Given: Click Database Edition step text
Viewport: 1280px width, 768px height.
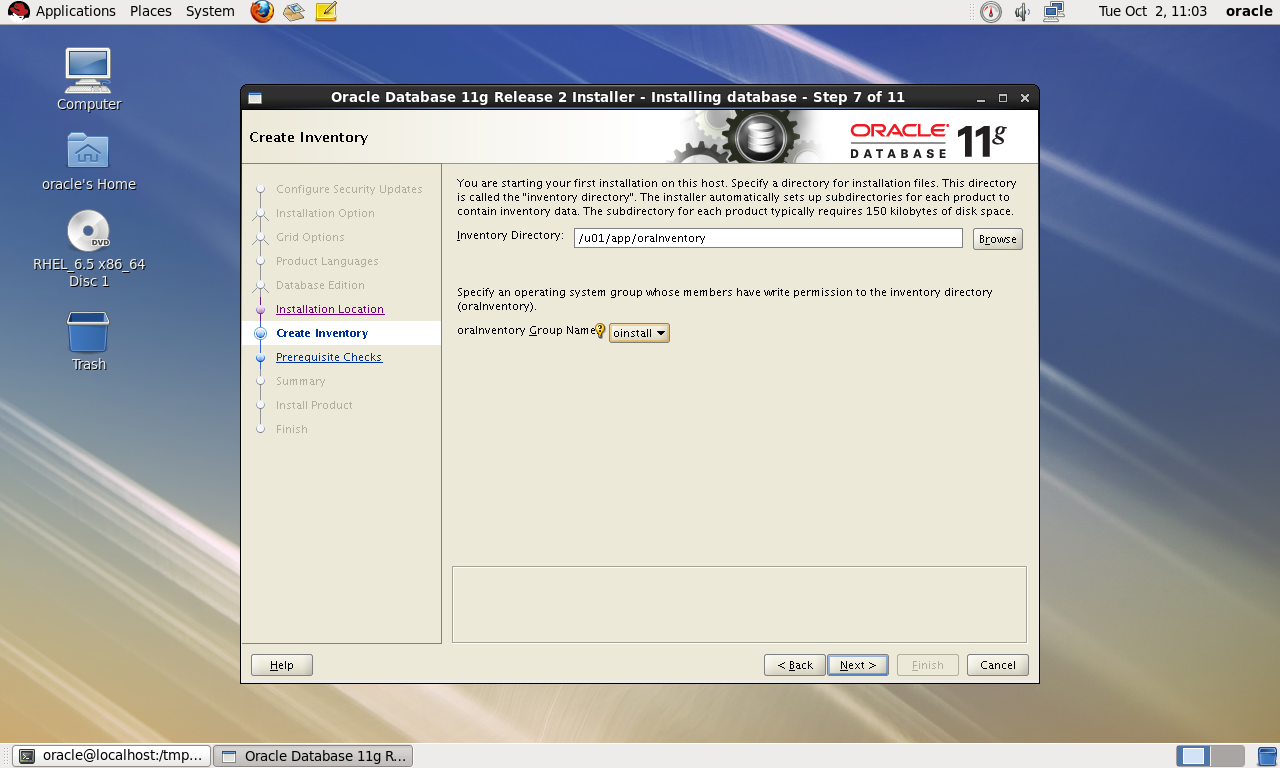Looking at the screenshot, I should [320, 285].
